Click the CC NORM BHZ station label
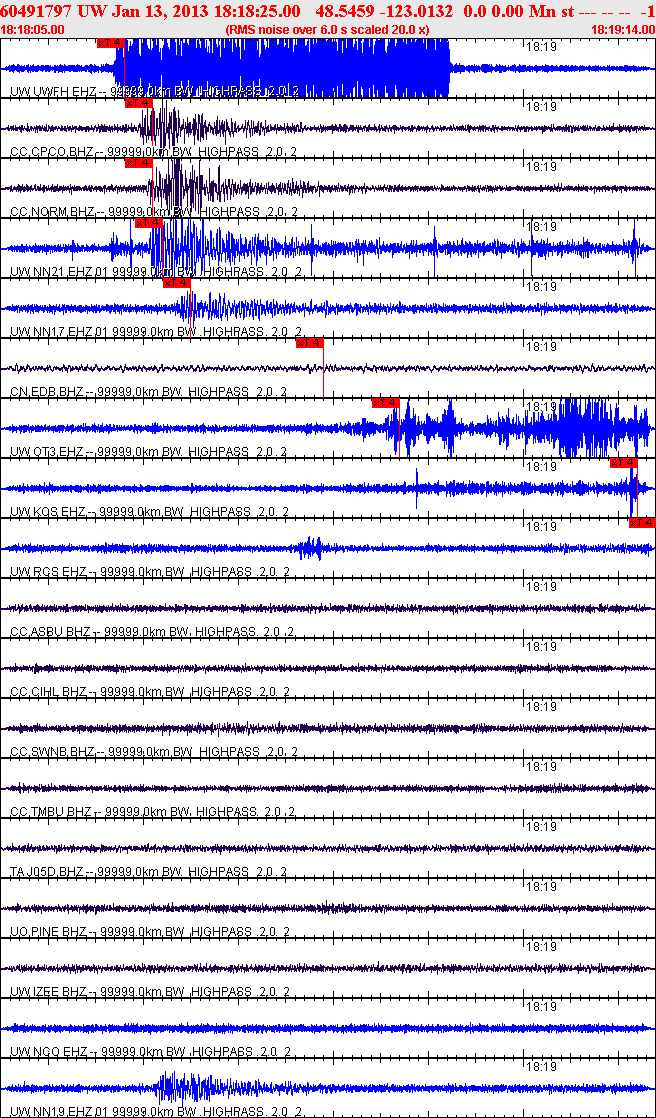The height and width of the screenshot is (1118, 656). pos(154,212)
